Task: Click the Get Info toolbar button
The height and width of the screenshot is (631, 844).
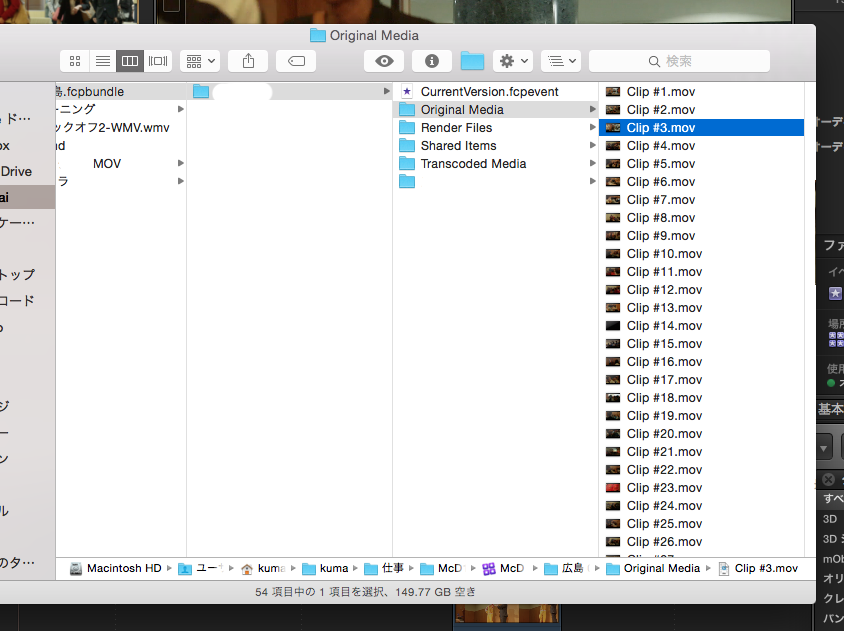Action: 432,61
